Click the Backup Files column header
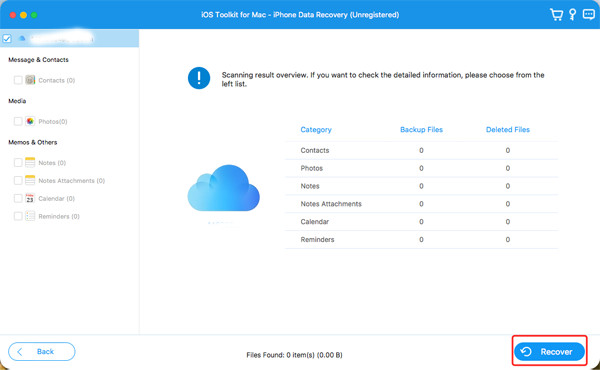The width and height of the screenshot is (600, 370). [x=421, y=130]
